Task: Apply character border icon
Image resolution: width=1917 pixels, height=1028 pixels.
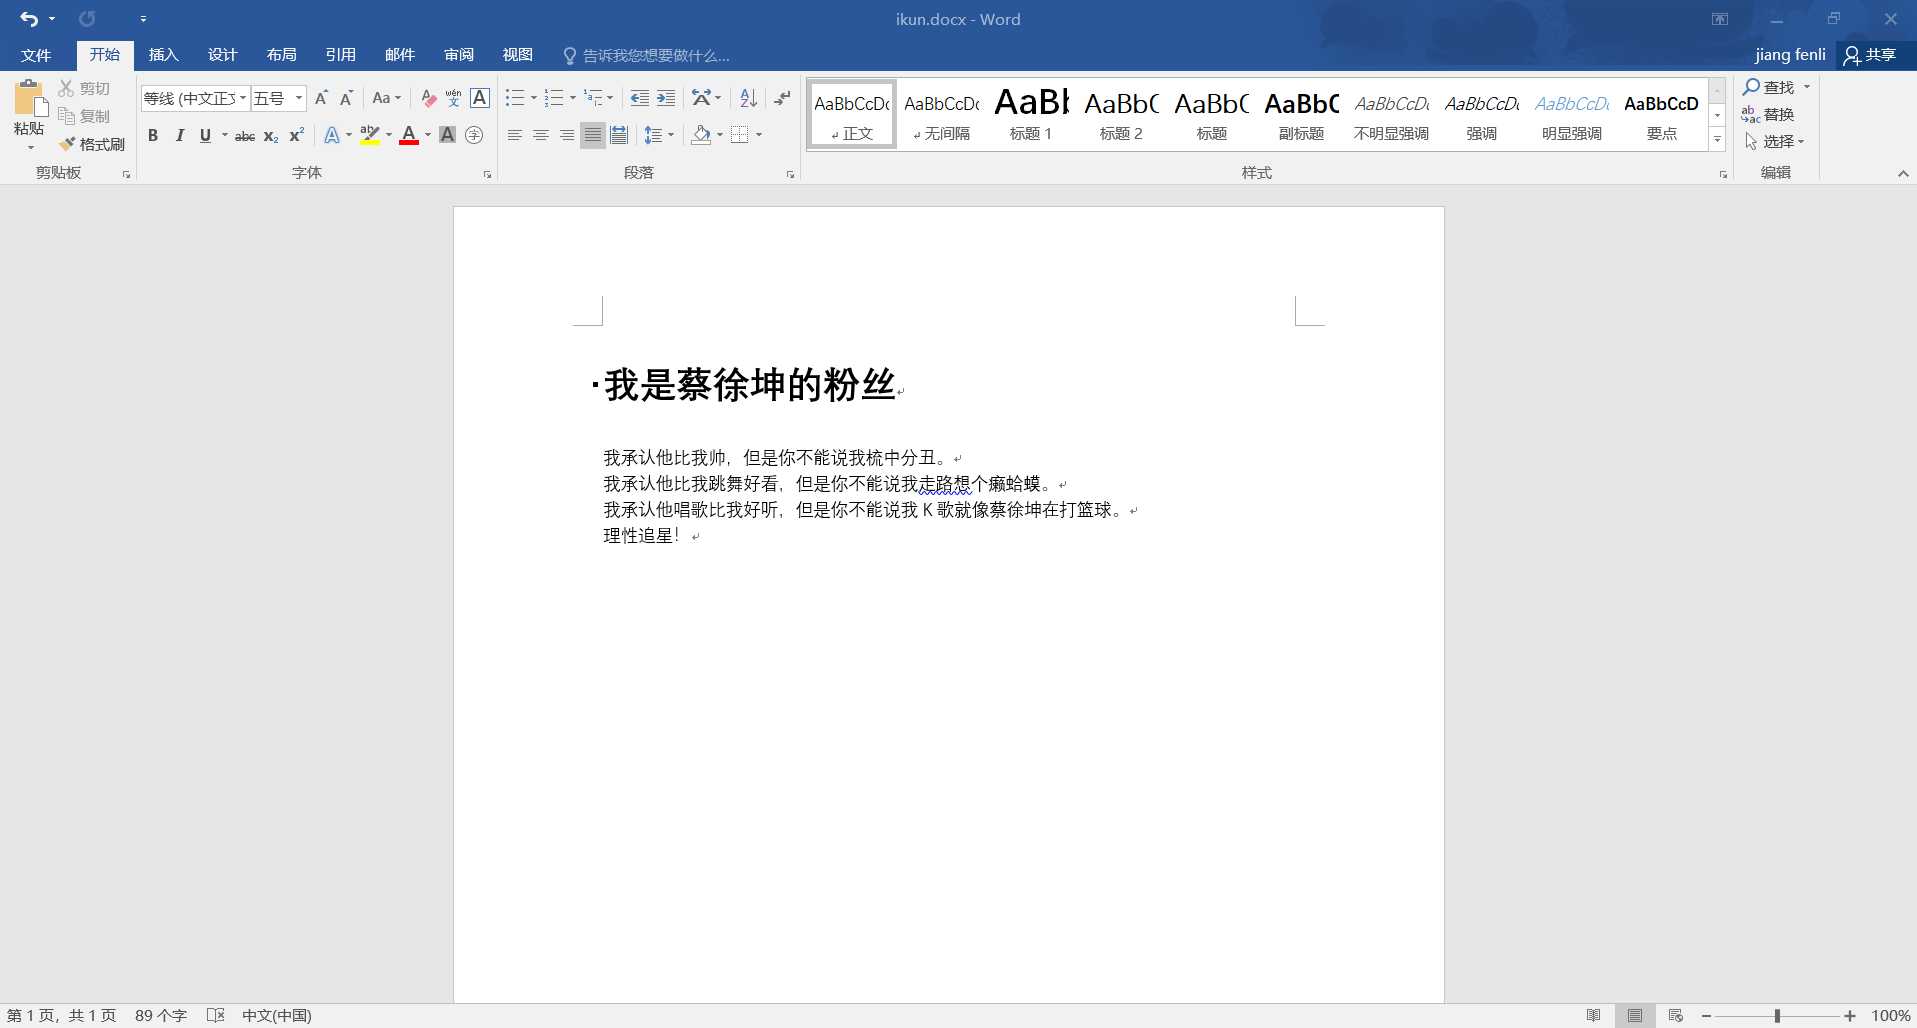Action: 480,98
